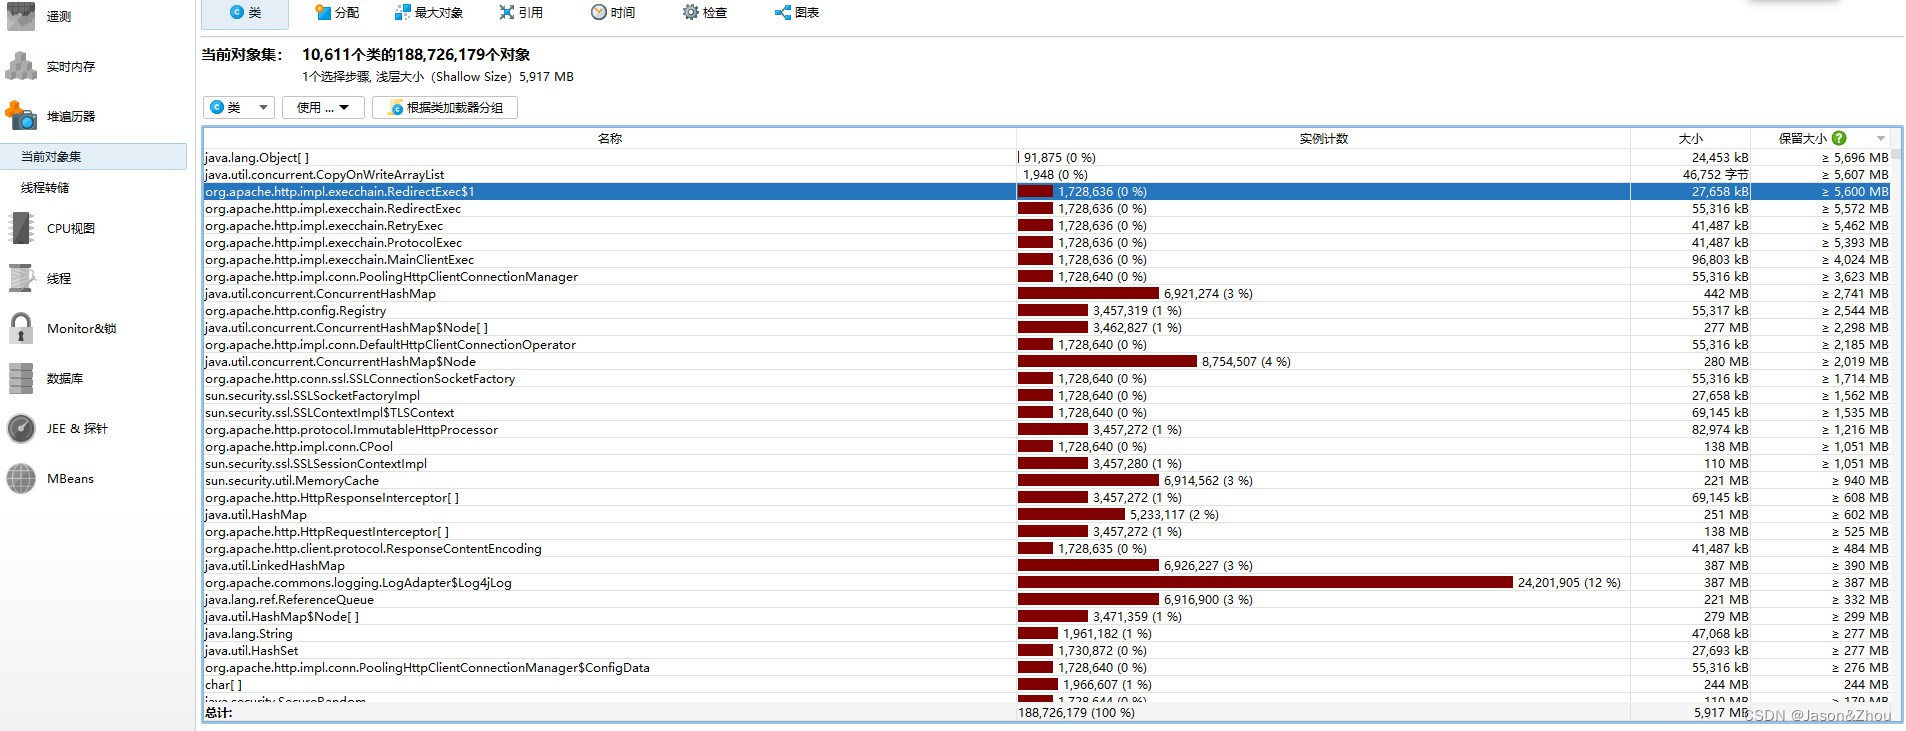
Task: Open the 类 view mode dropdown
Action: click(239, 107)
